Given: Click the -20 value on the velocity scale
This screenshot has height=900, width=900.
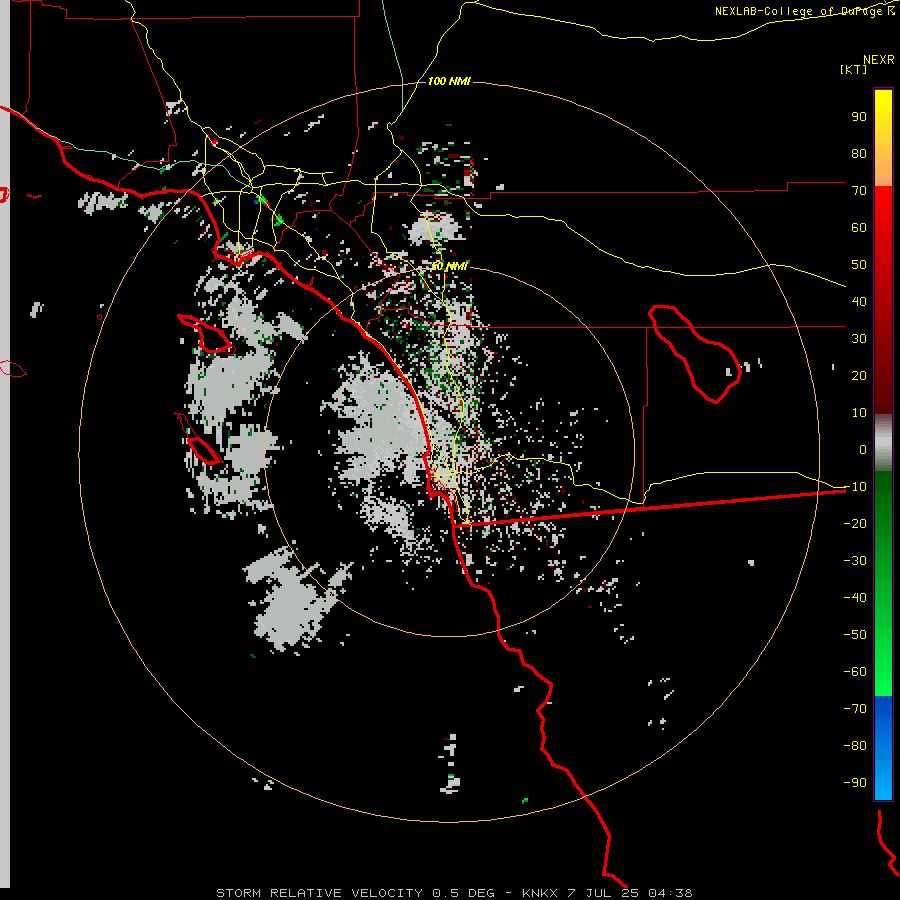Looking at the screenshot, I should (x=855, y=523).
